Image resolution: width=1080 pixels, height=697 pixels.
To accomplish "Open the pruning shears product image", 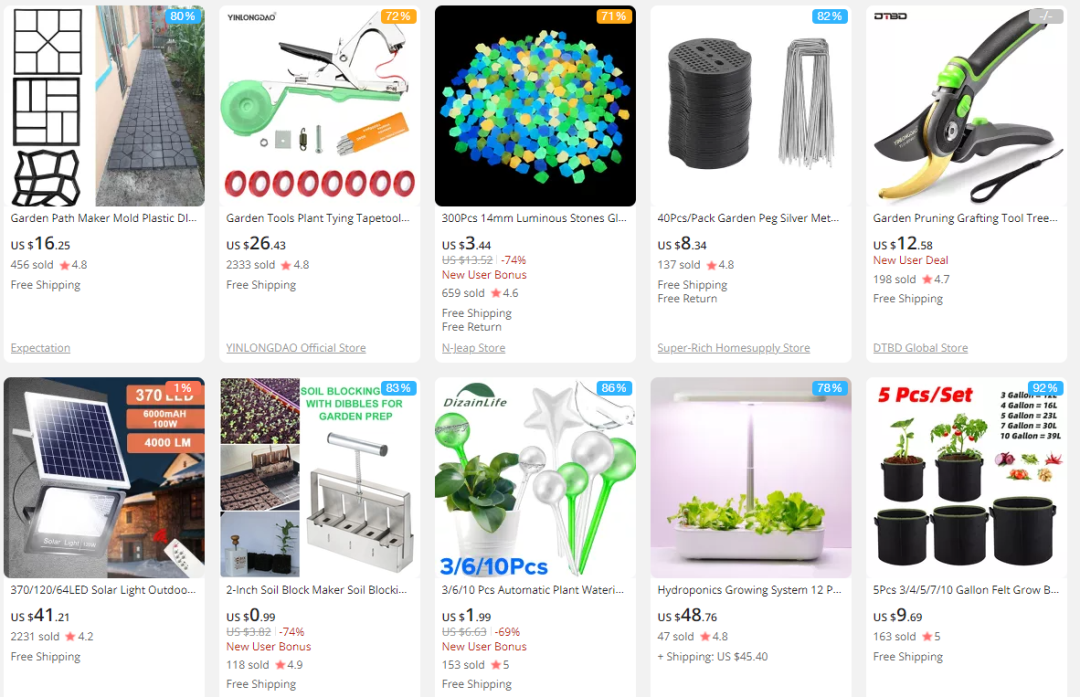I will tap(966, 106).
